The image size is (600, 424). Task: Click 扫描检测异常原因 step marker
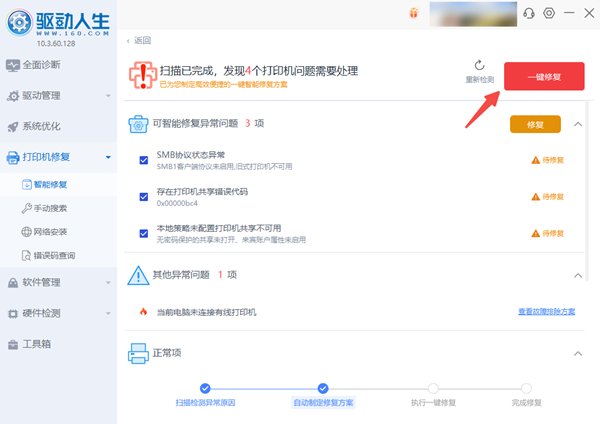tap(205, 388)
